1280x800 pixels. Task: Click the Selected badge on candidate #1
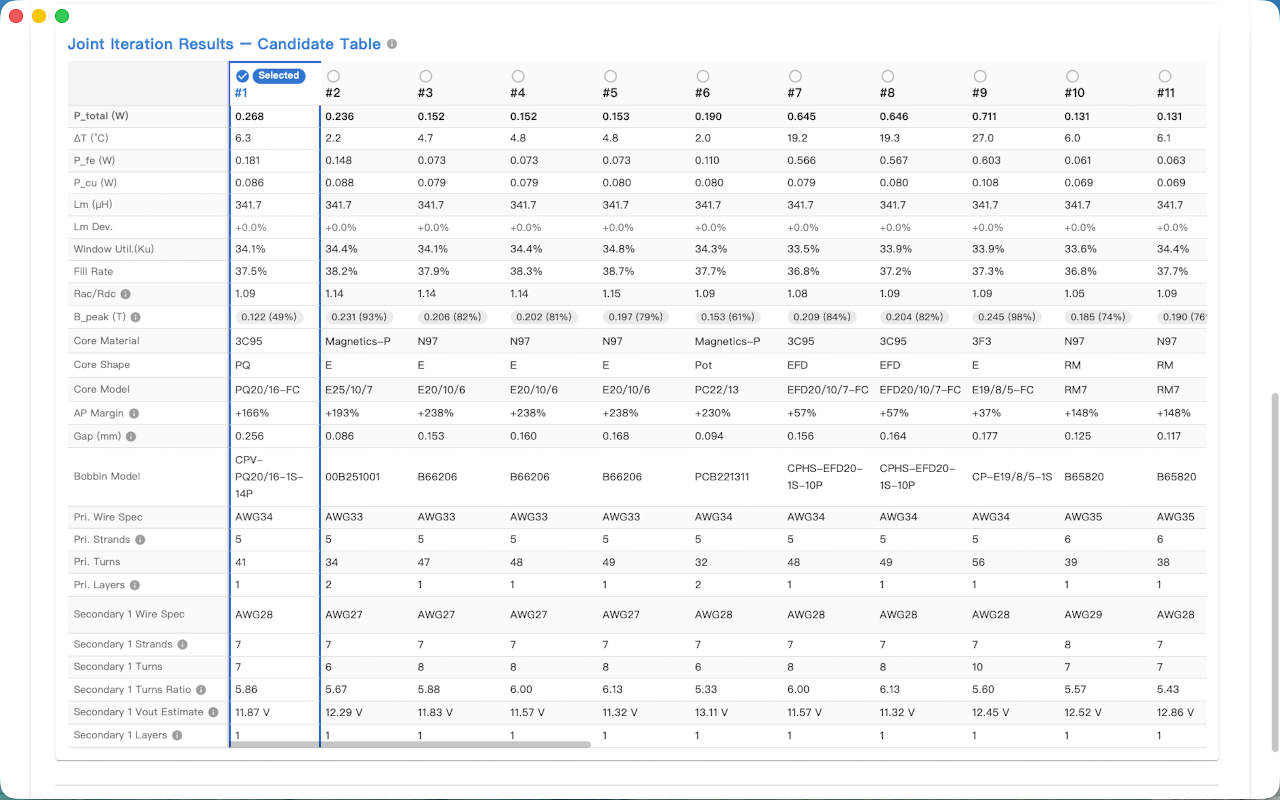click(x=279, y=76)
